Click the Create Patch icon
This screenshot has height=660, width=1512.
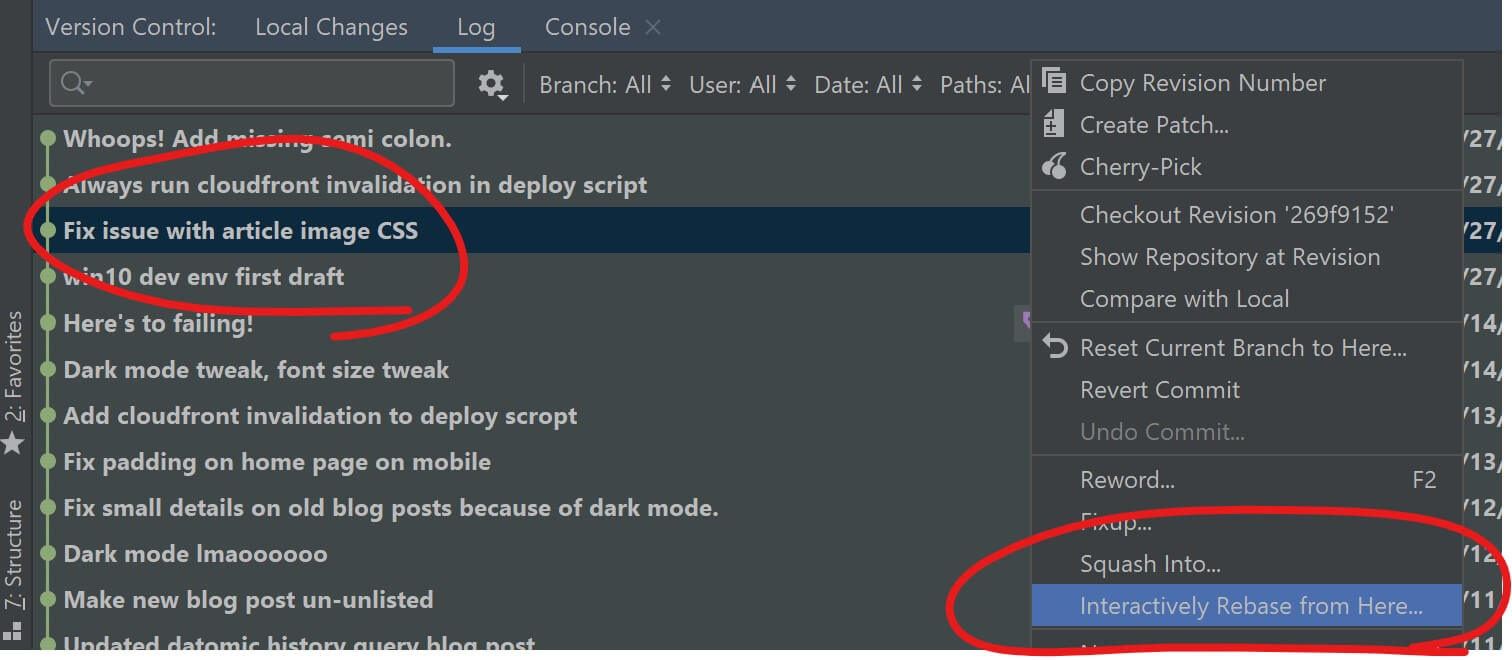point(1053,124)
